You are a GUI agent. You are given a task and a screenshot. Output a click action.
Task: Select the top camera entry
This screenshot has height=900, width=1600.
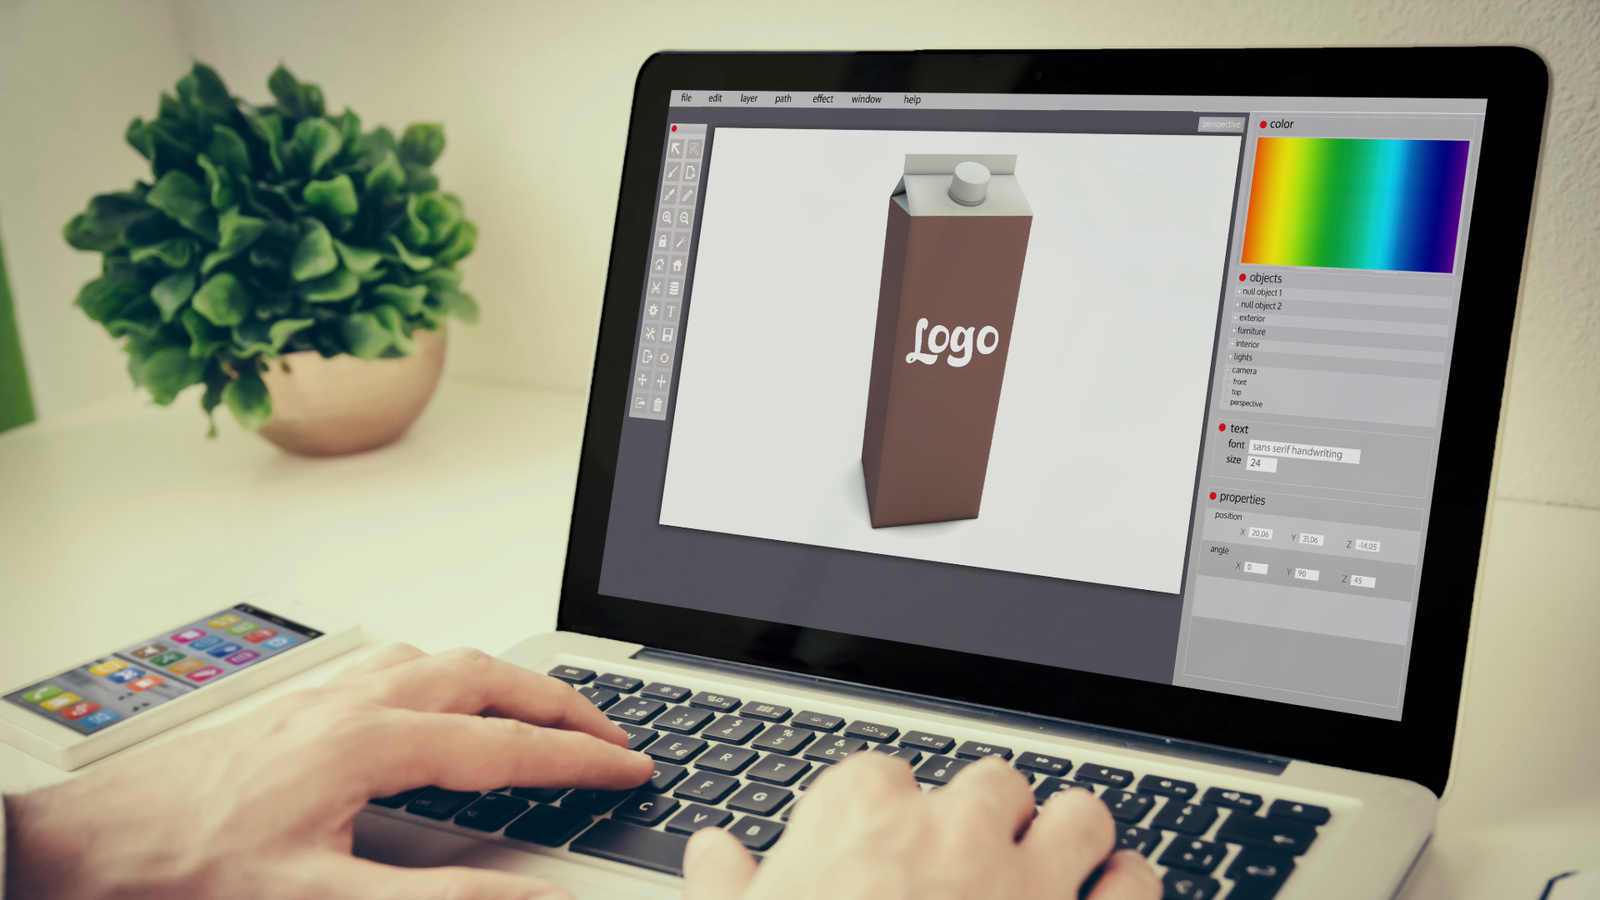[x=1236, y=392]
